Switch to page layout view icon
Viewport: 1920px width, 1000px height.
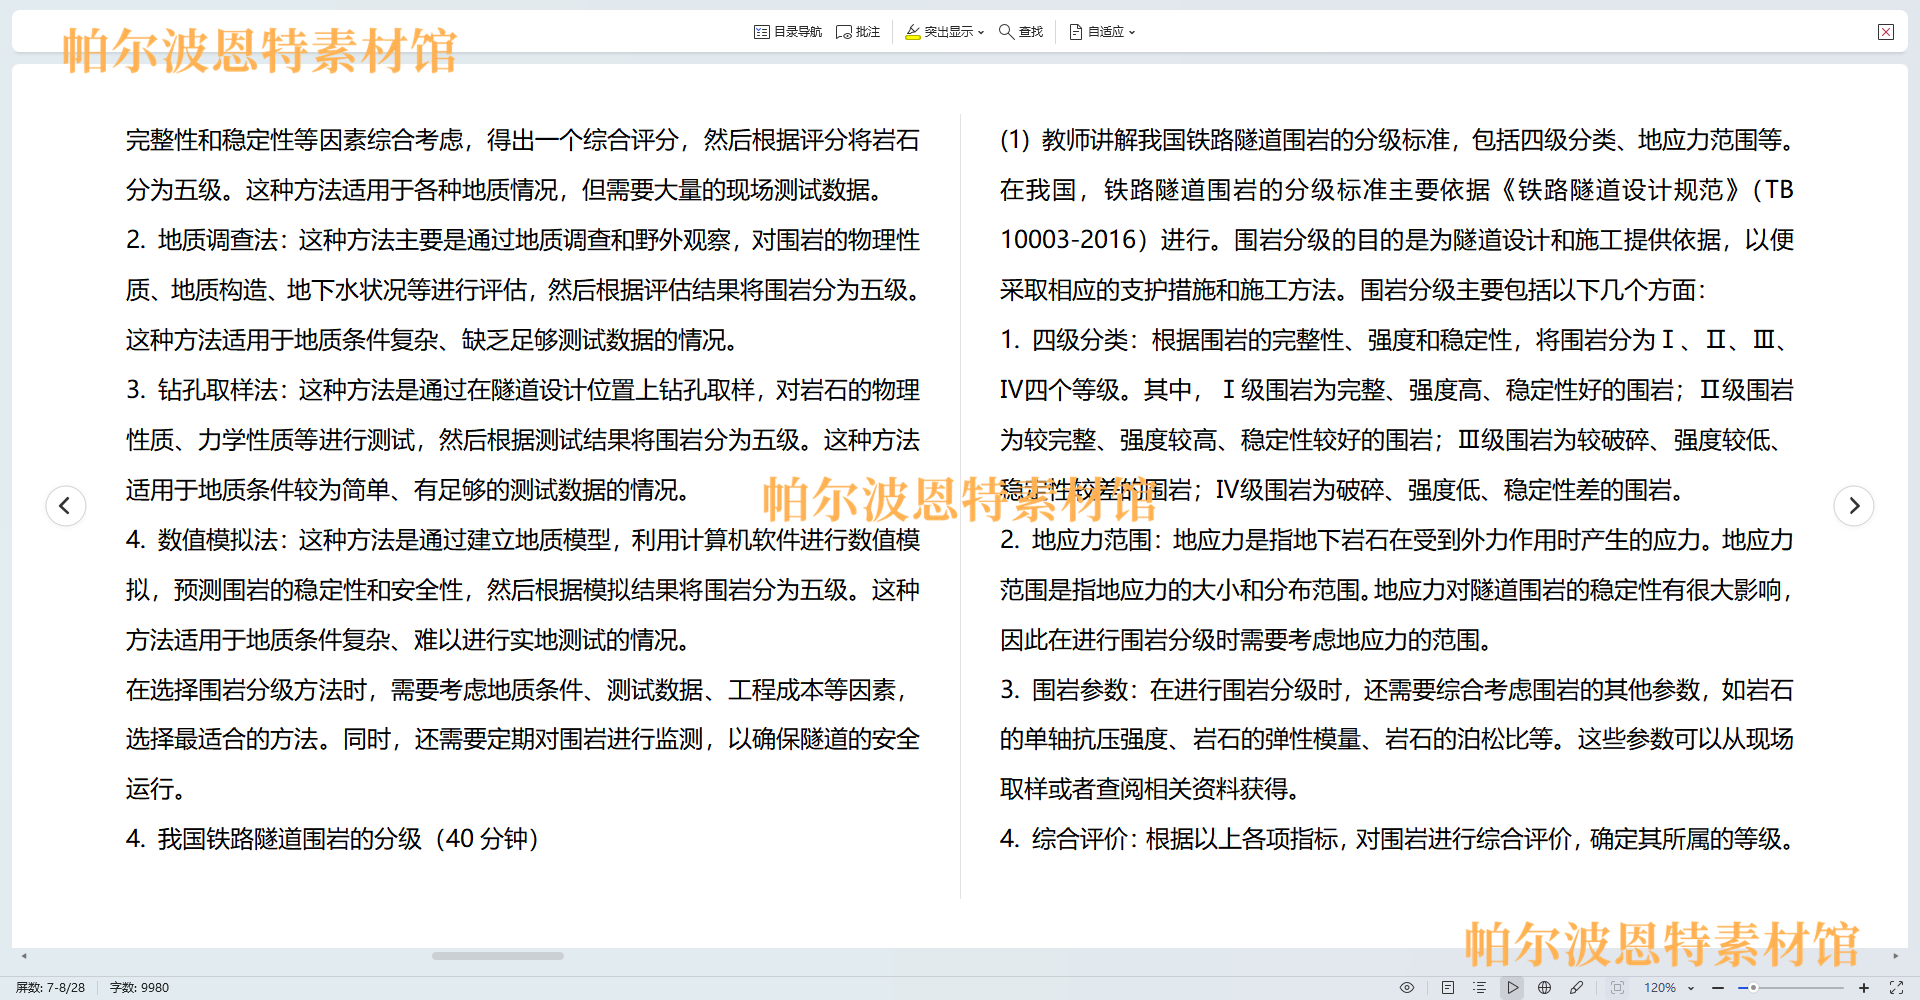[x=1448, y=988]
